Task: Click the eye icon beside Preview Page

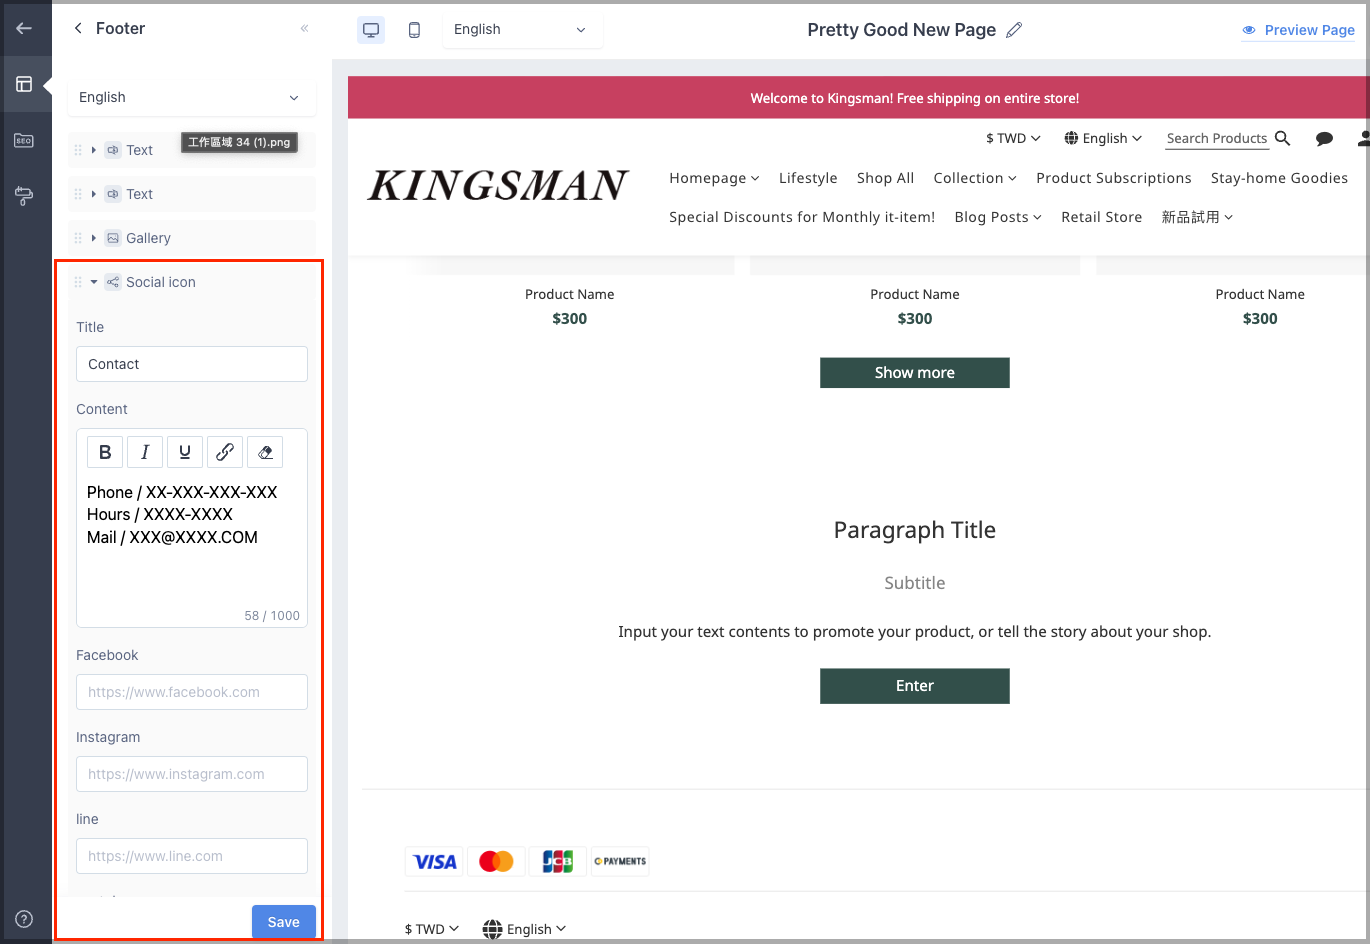Action: (x=1249, y=30)
